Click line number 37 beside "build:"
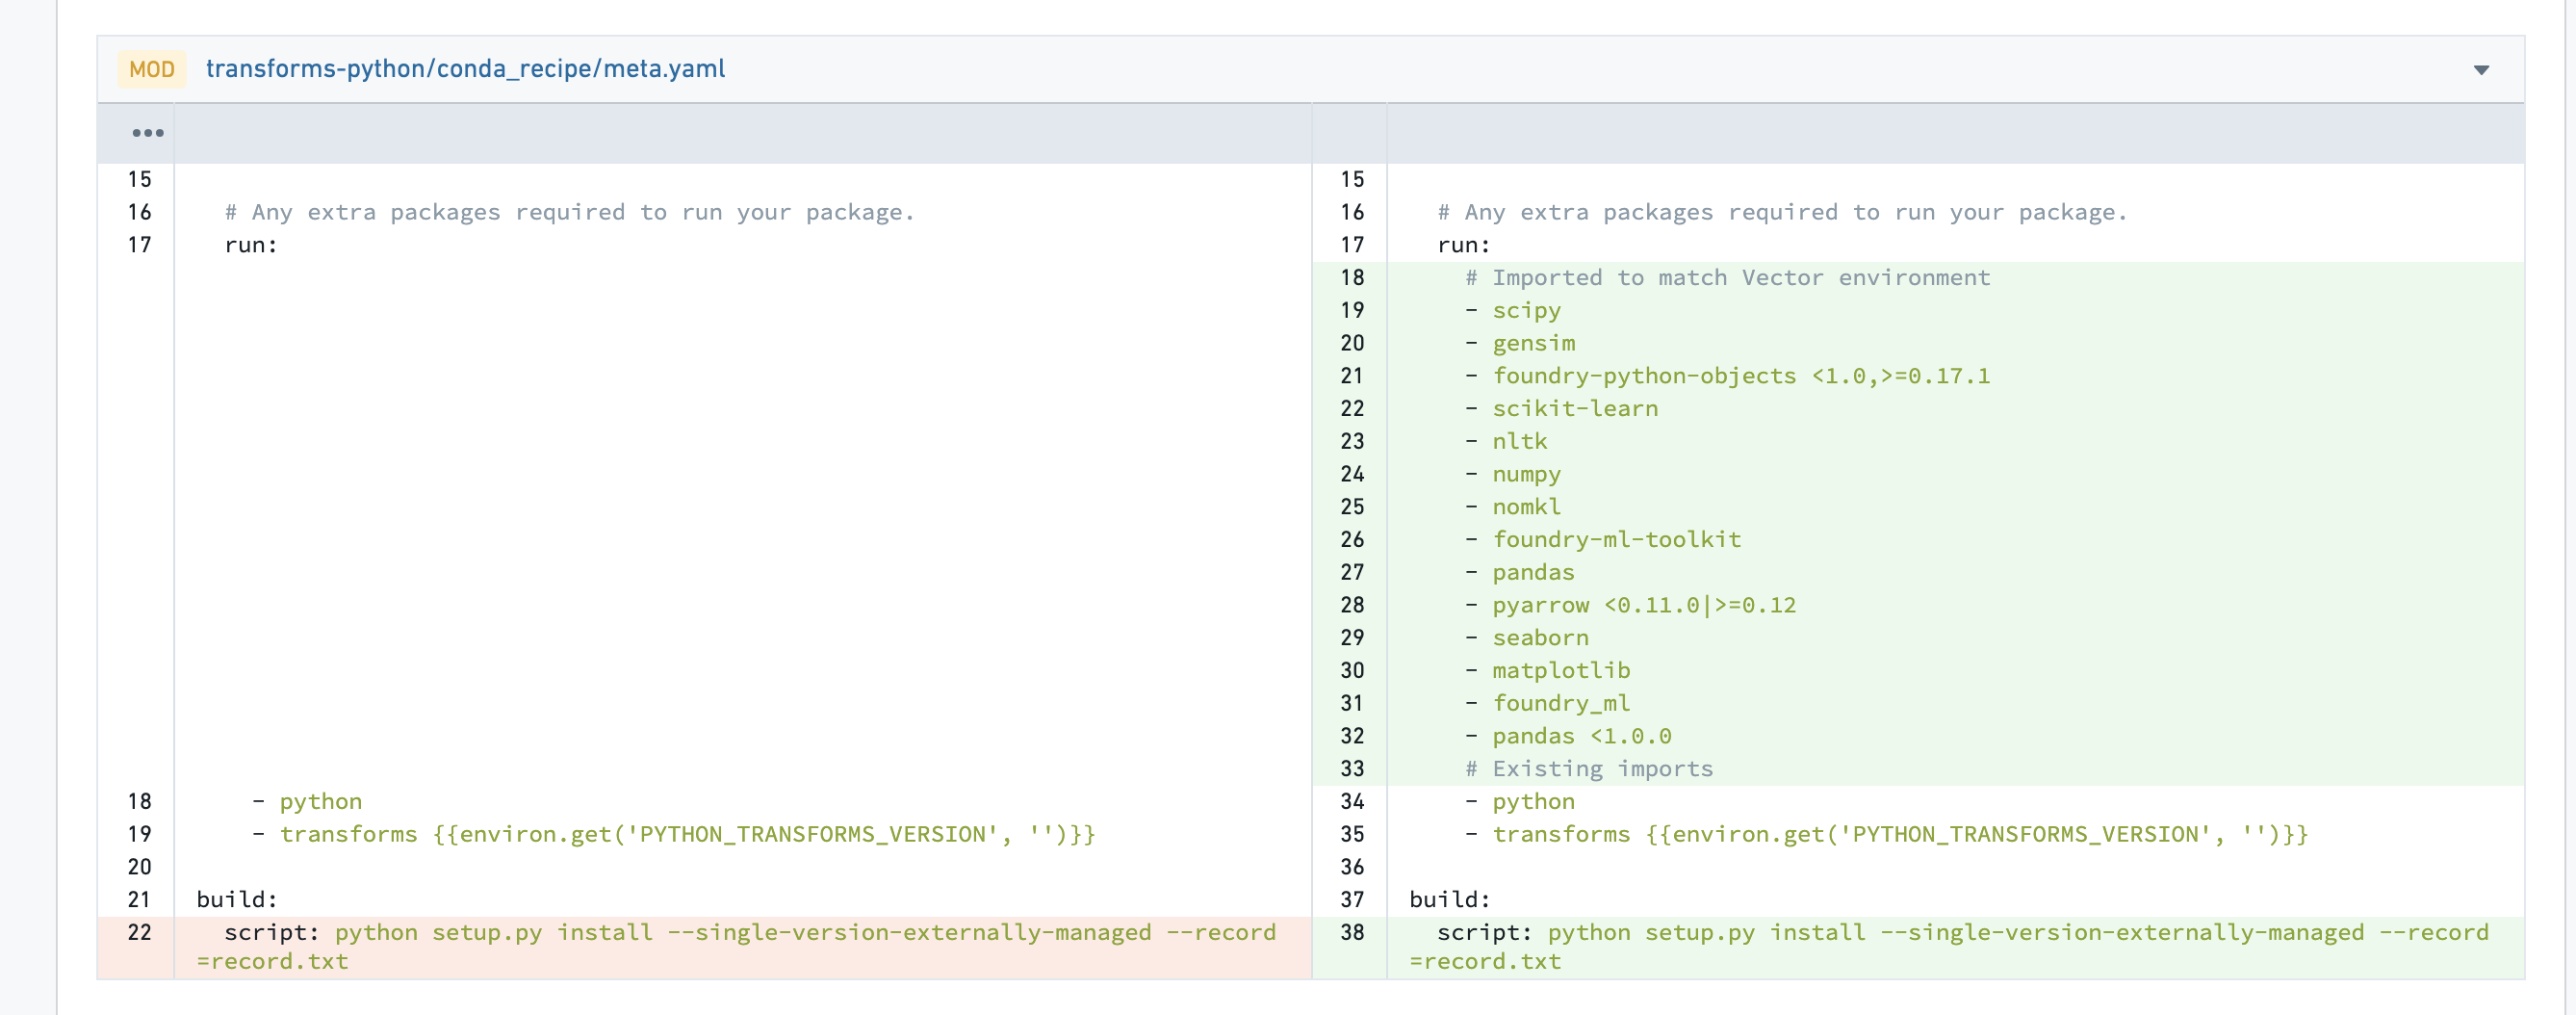This screenshot has width=2576, height=1015. 1352,900
